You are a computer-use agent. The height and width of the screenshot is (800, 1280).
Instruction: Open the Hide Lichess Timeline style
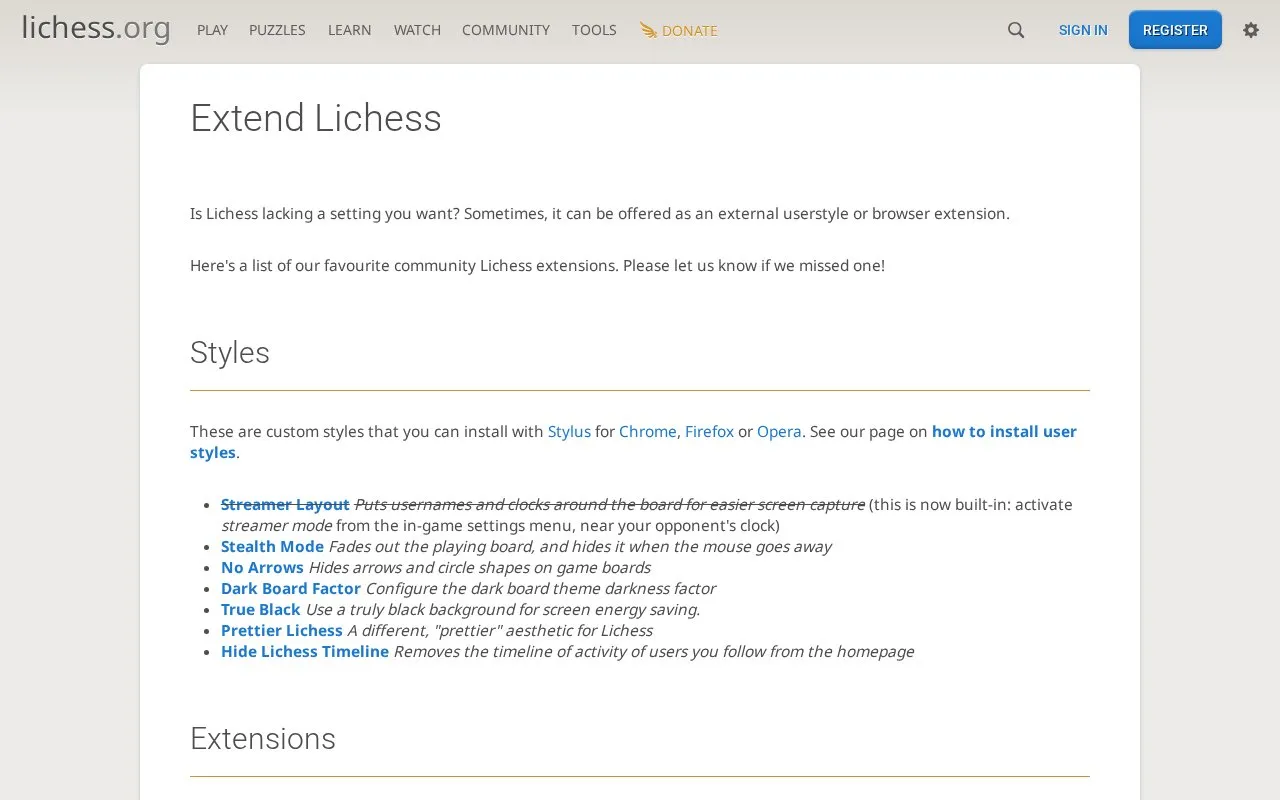pyautogui.click(x=305, y=652)
